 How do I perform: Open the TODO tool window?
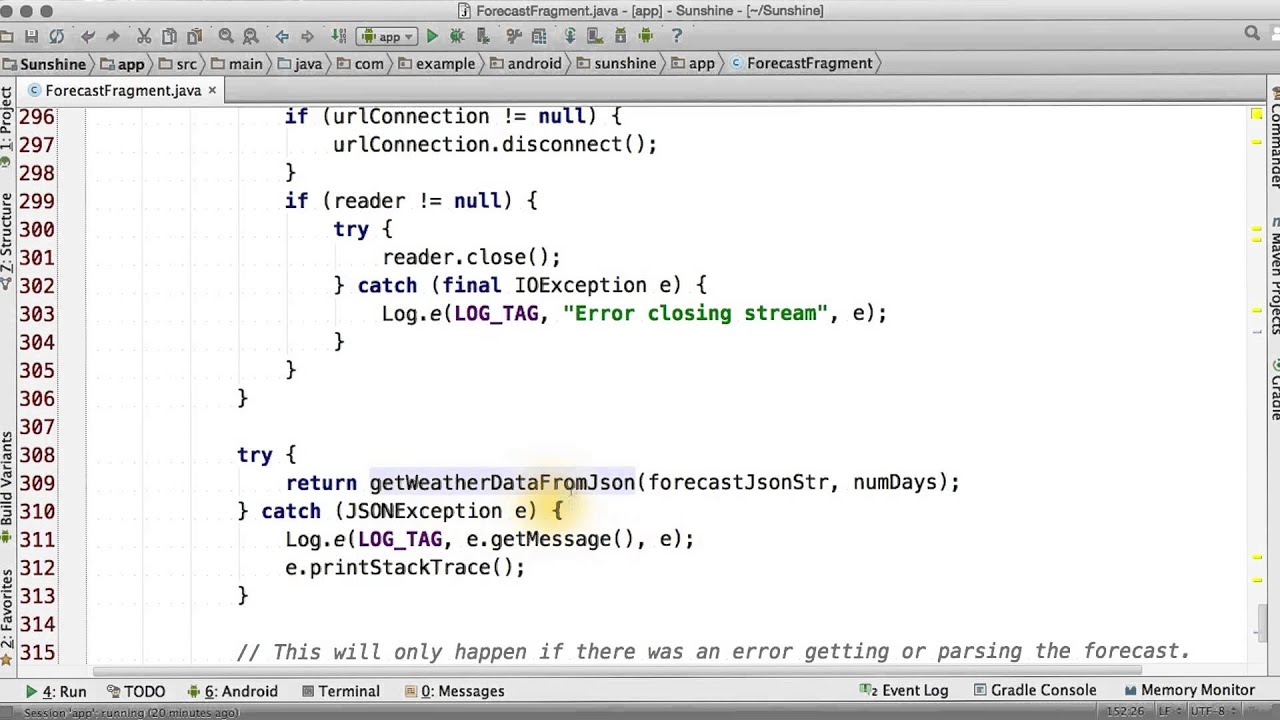136,691
